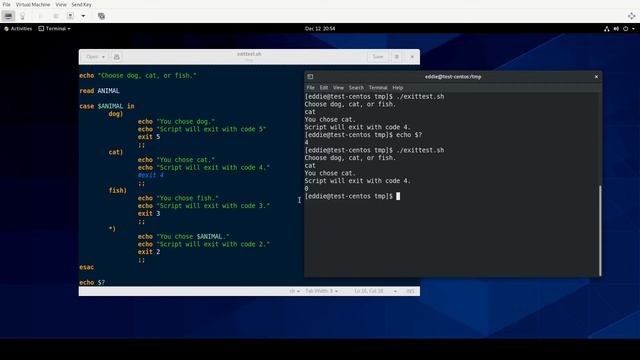
Task: Click the terminal vertical scrollbar
Action: point(600,231)
